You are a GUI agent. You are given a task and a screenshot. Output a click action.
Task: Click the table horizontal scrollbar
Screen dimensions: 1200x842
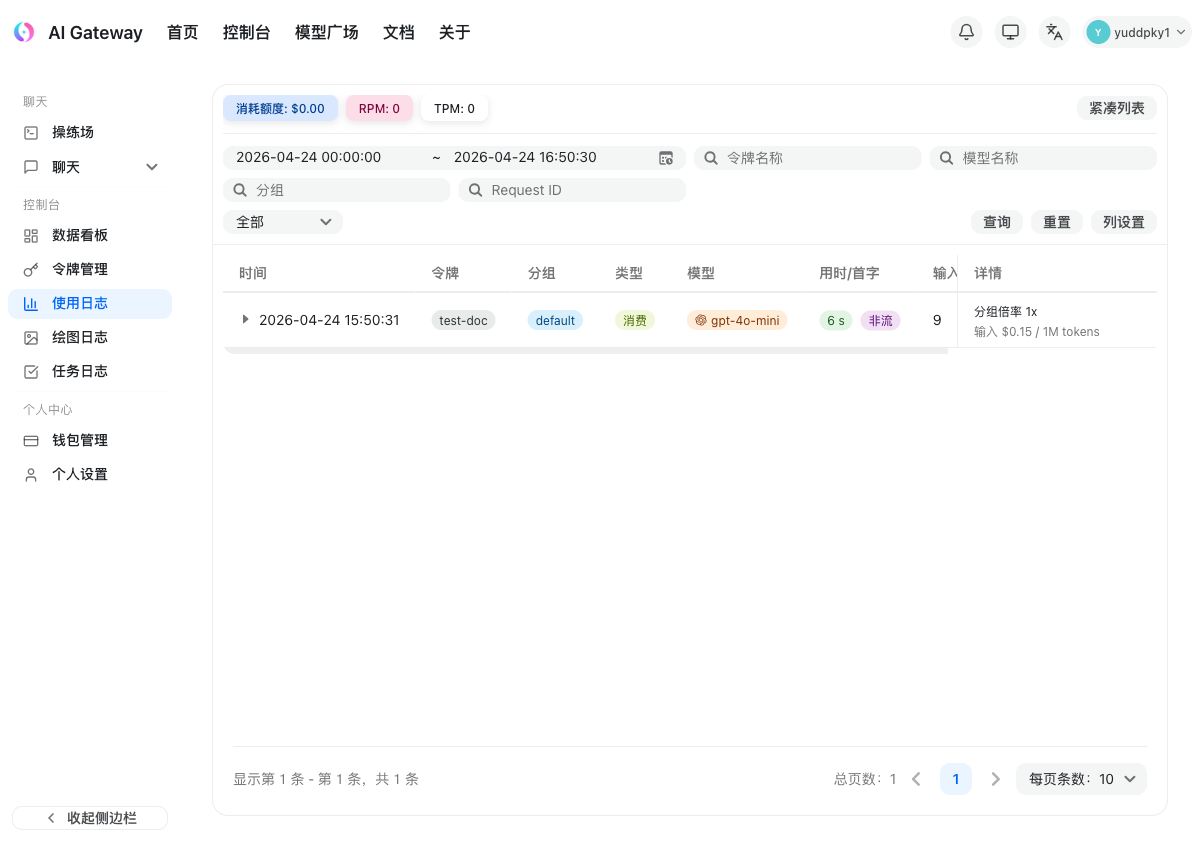coord(585,350)
